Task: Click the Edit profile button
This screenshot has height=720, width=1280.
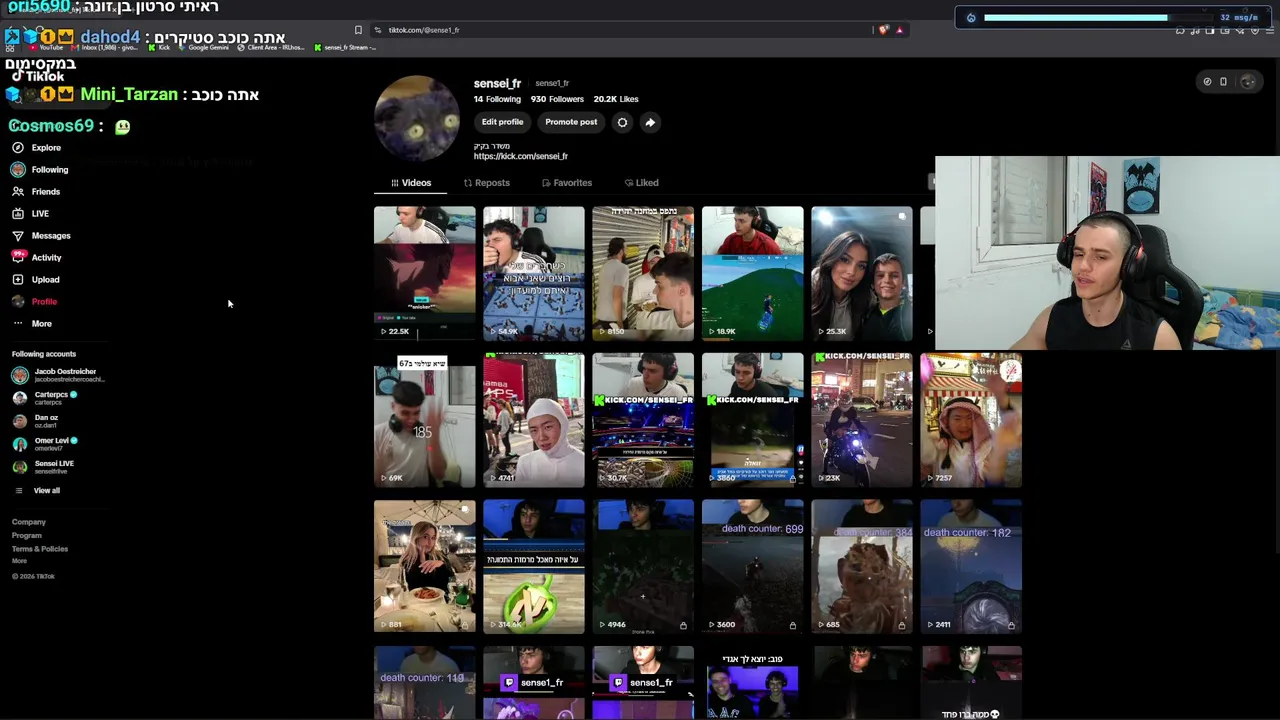Action: pos(502,122)
